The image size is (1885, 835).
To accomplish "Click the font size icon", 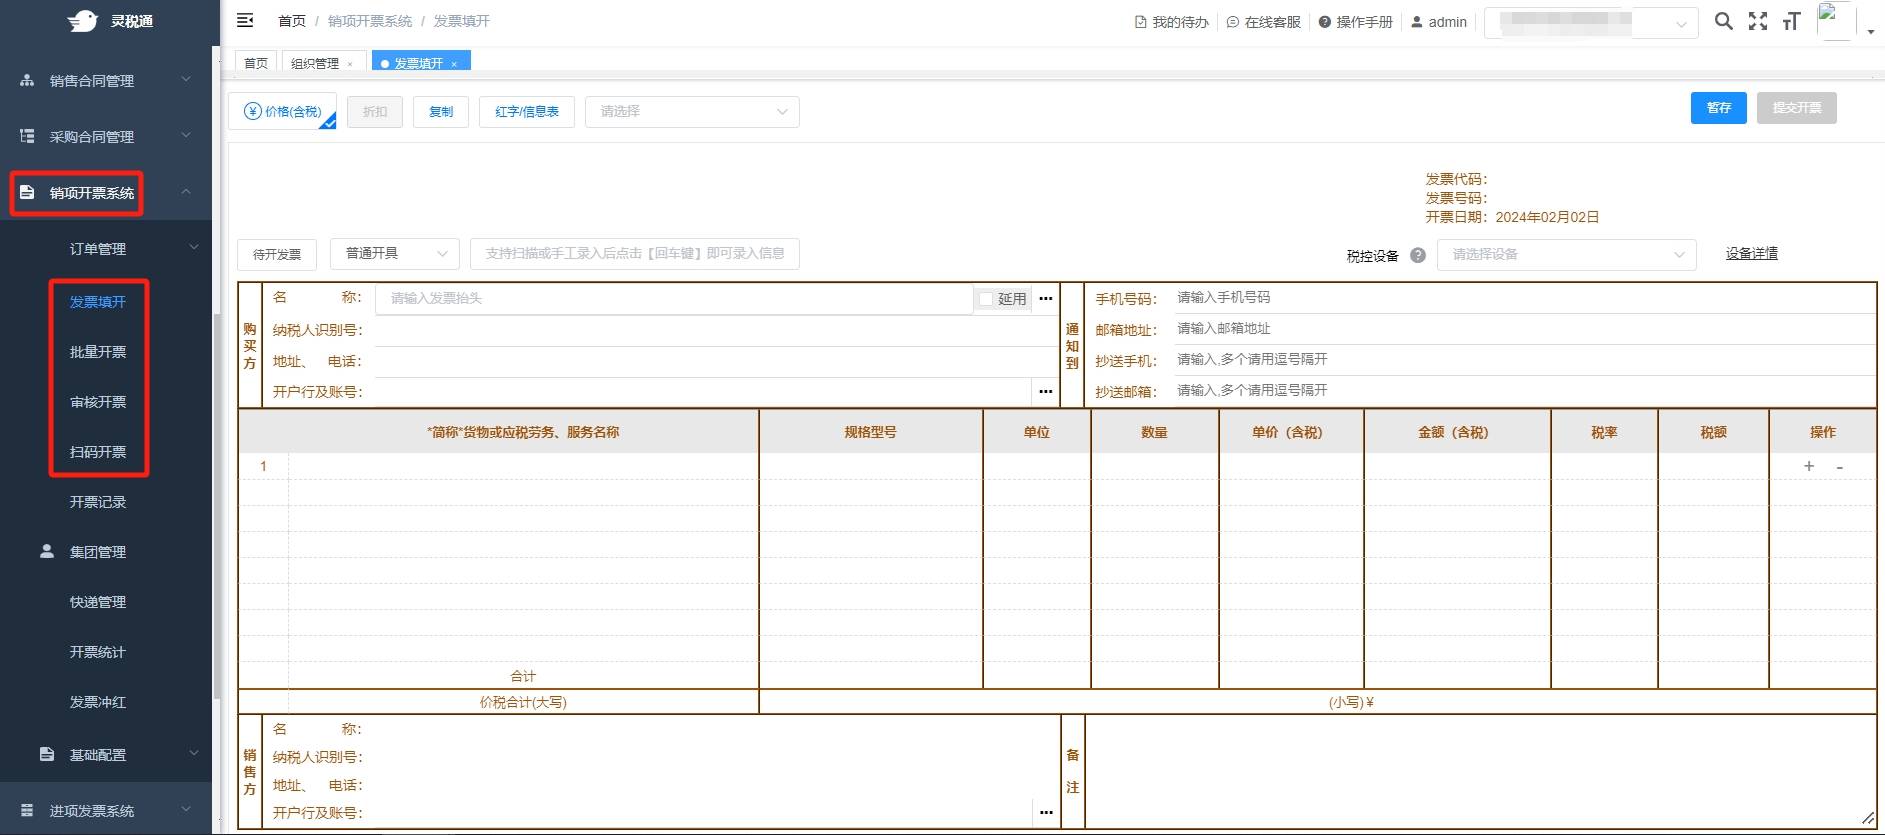I will 1791,21.
